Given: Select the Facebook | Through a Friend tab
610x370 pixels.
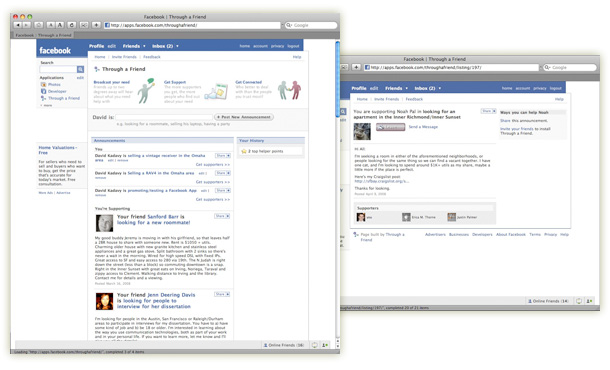Looking at the screenshot, I should coord(43,35).
